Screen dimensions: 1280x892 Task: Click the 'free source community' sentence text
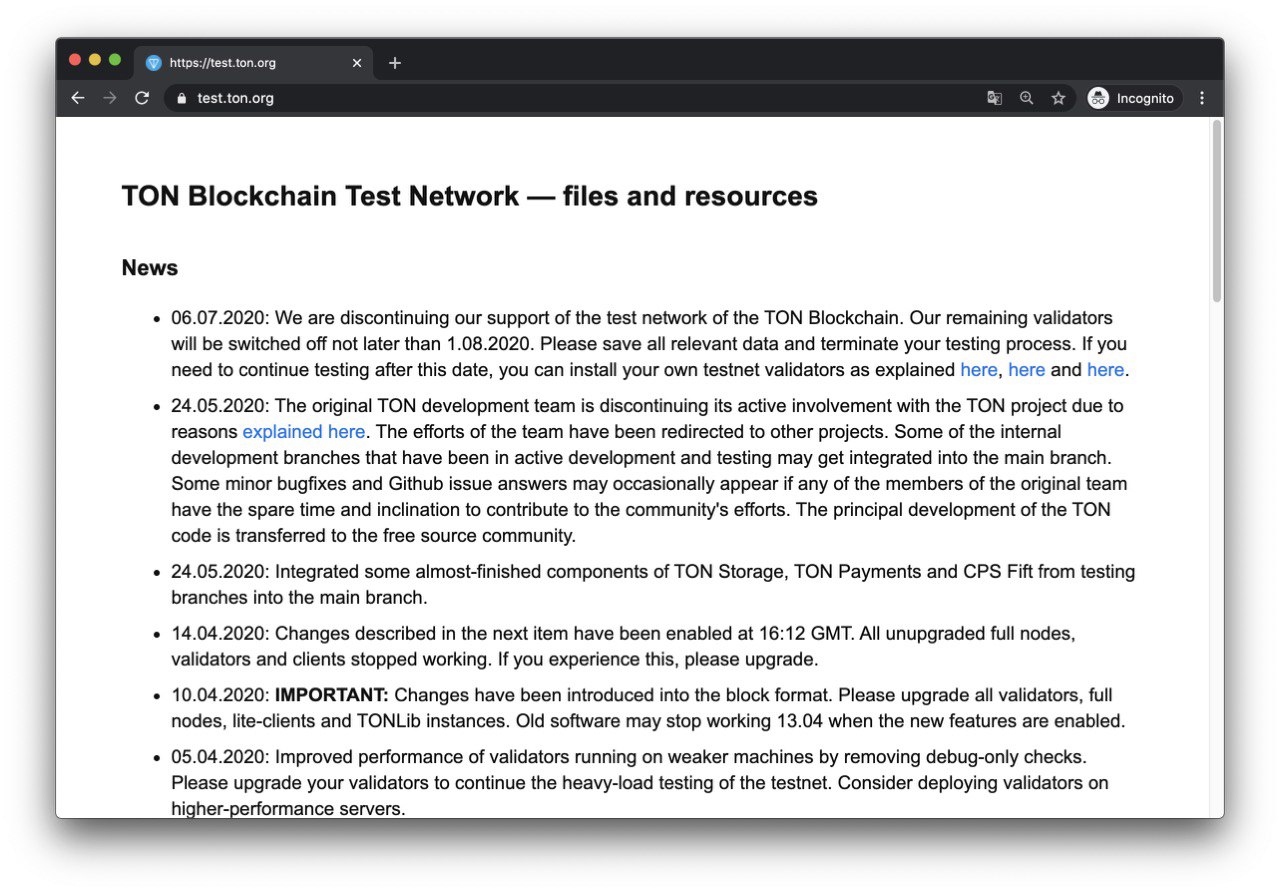point(479,536)
